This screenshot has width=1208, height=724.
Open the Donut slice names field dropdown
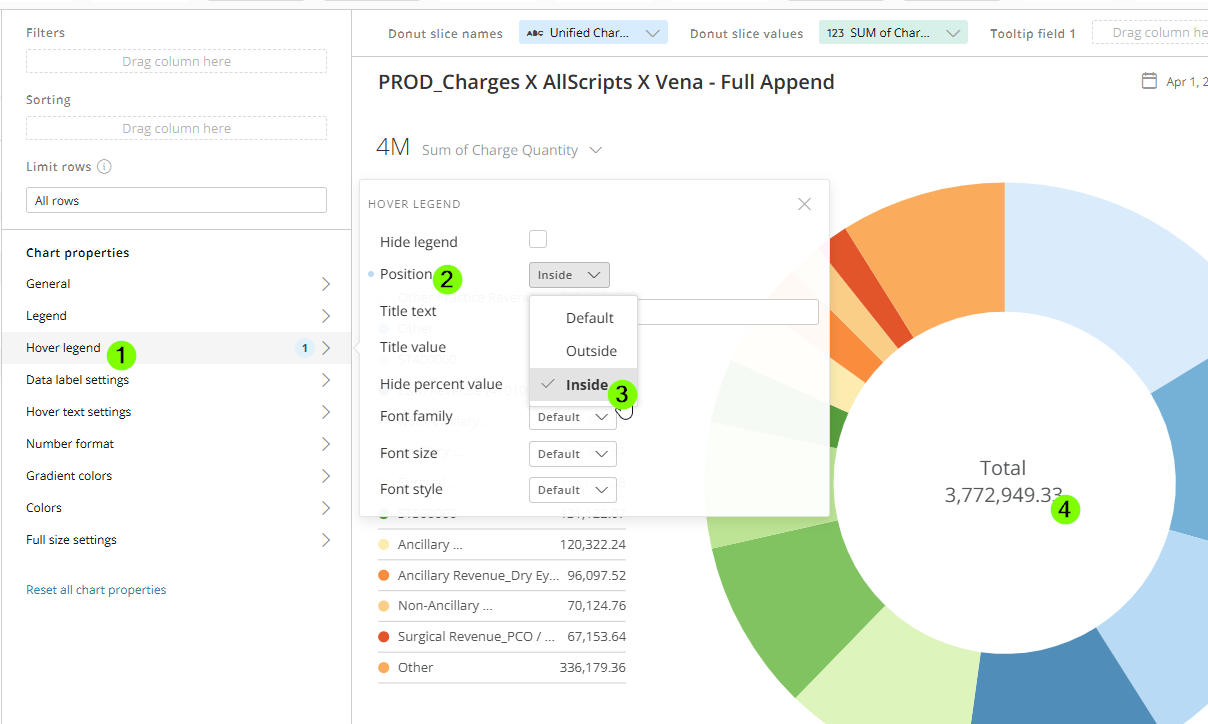click(593, 33)
